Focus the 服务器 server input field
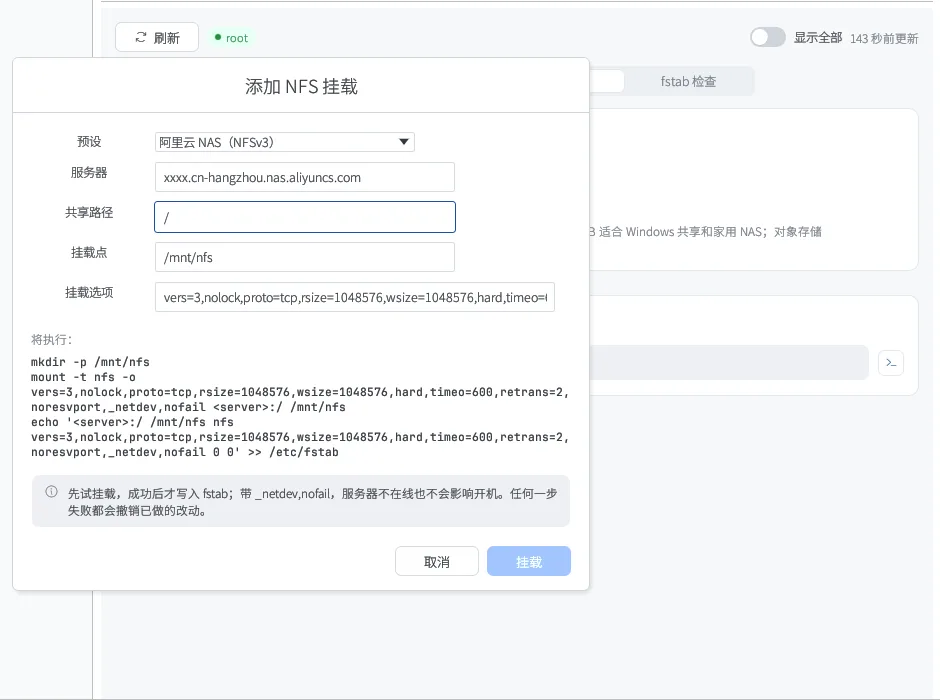 pos(305,177)
